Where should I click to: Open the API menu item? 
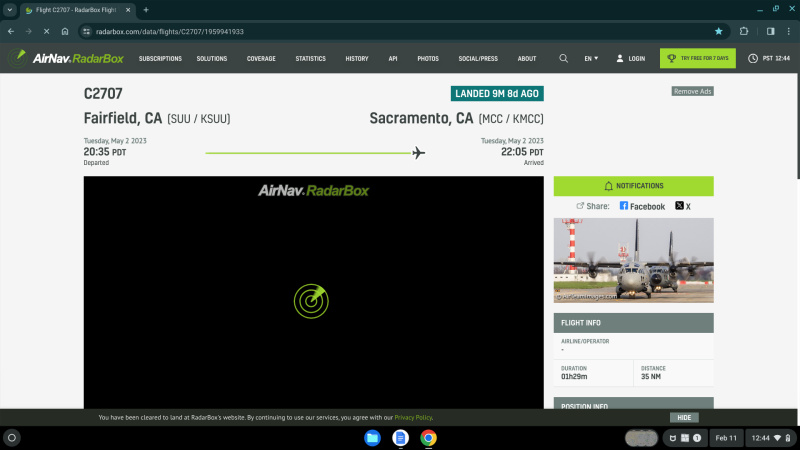click(x=393, y=58)
